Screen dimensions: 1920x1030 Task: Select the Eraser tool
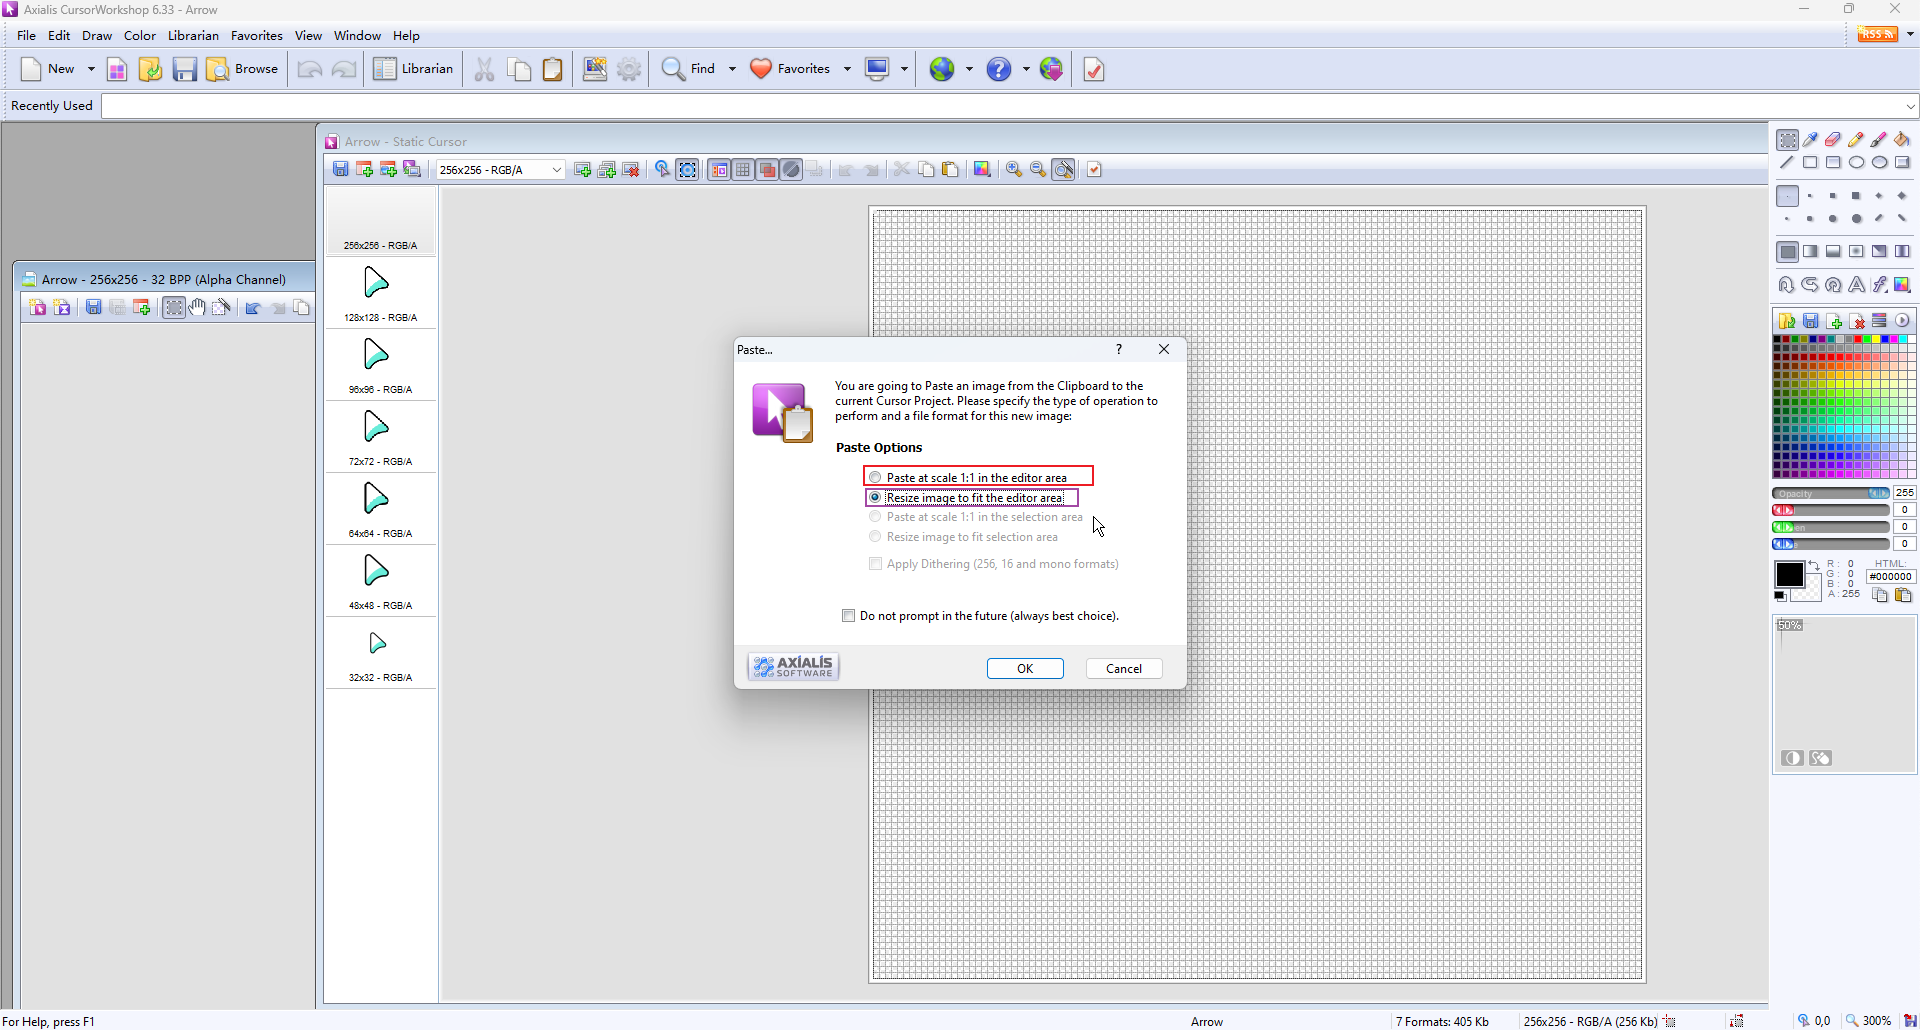tap(1833, 140)
